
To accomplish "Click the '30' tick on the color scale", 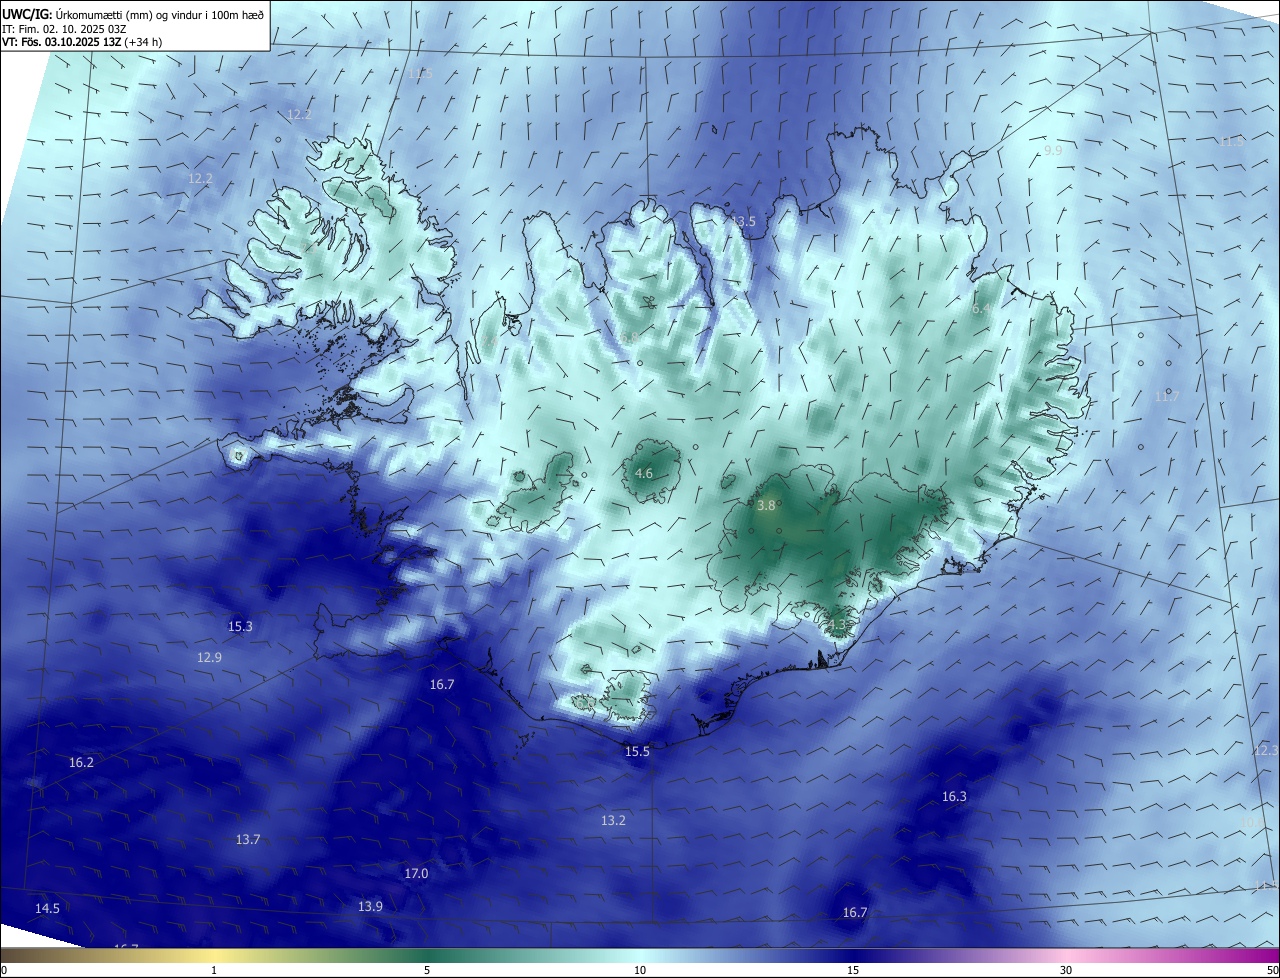I will tap(1066, 970).
